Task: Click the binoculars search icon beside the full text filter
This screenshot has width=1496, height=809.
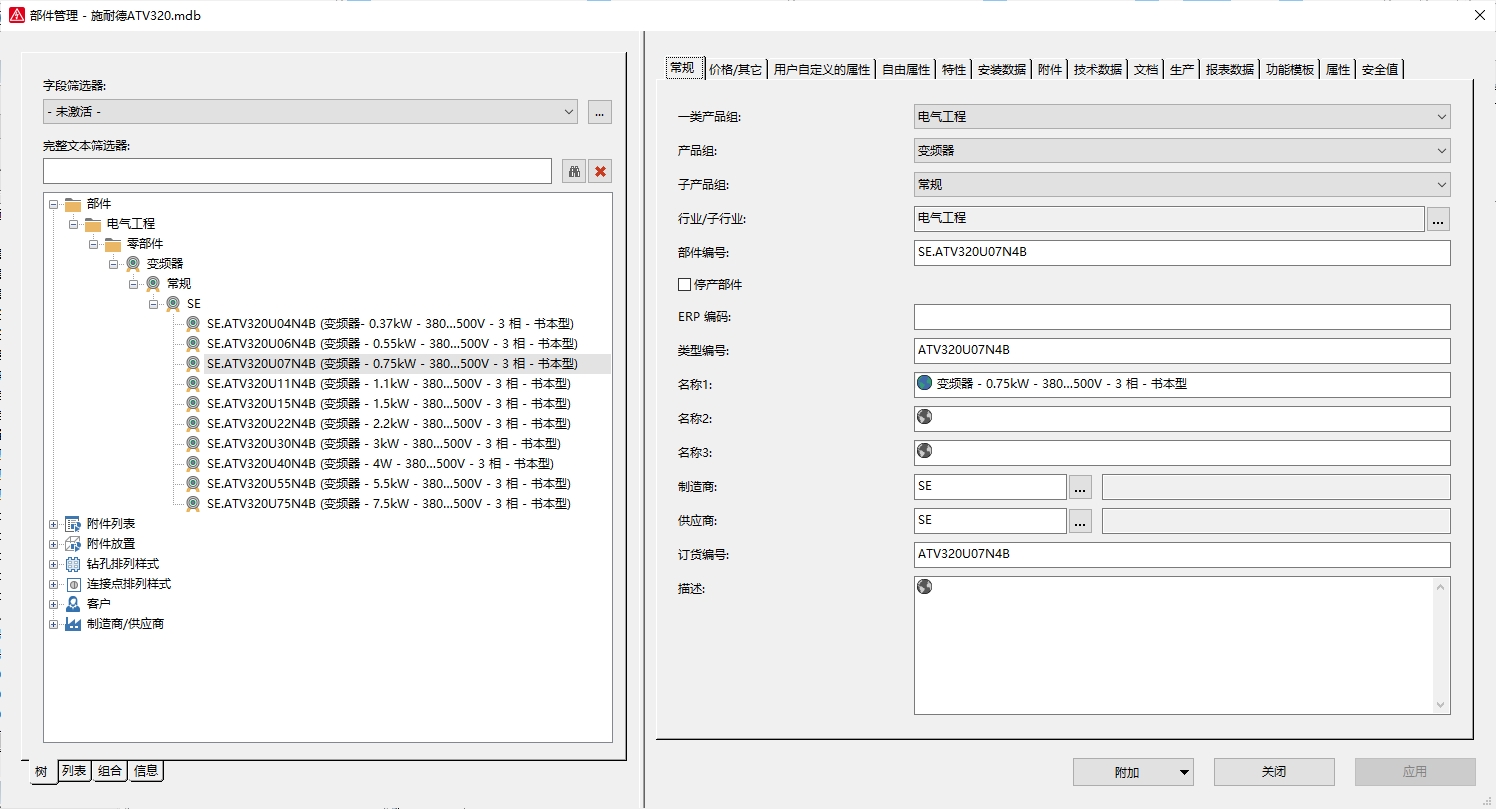Action: point(574,171)
